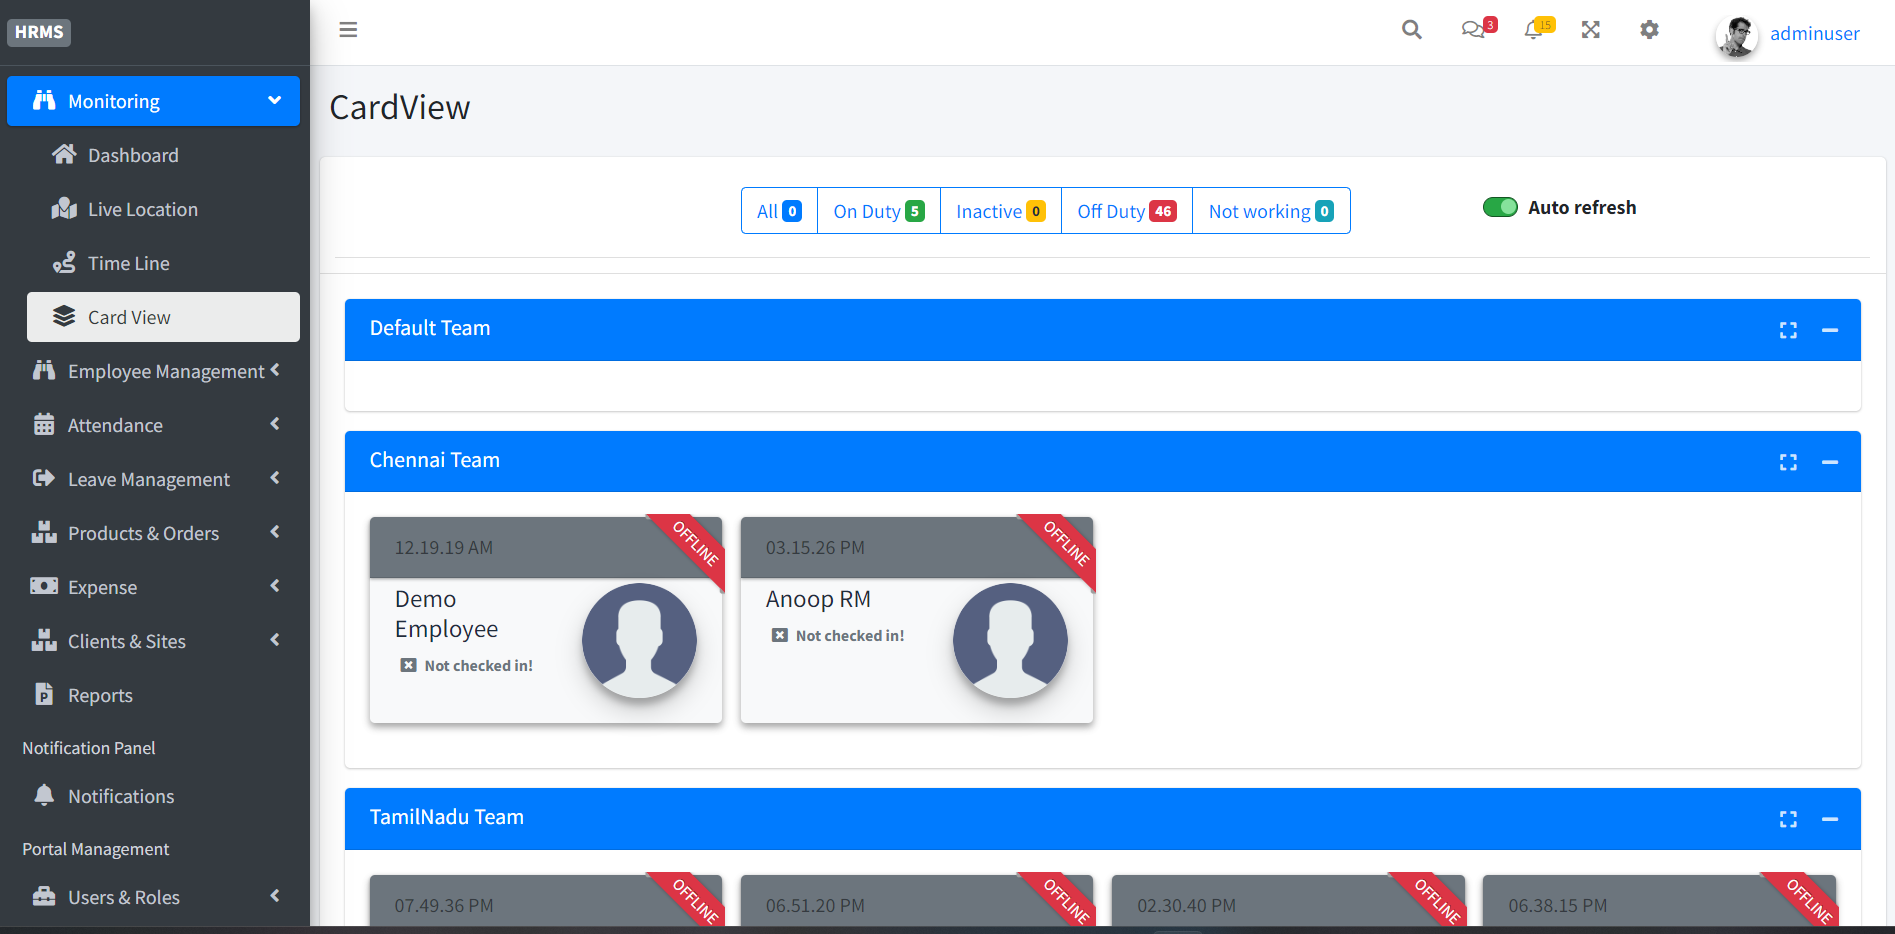Collapse the TamilNadu Team section
This screenshot has width=1895, height=934.
1831,819
